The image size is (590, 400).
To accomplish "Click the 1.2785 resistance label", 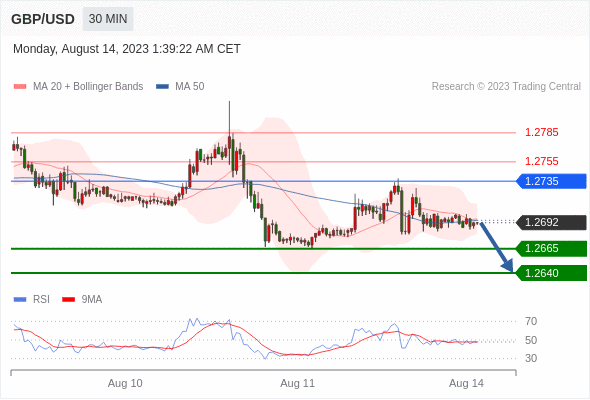I will 541,132.
